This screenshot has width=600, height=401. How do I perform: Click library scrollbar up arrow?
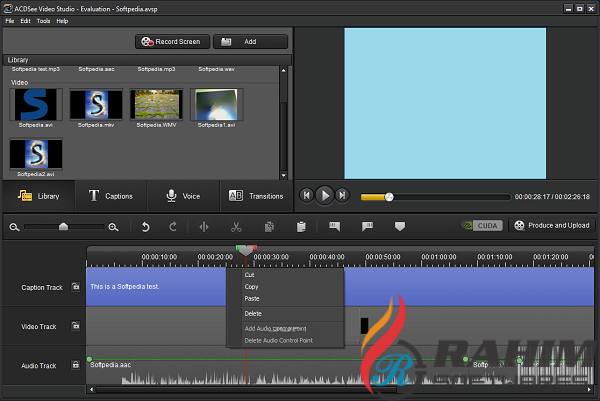[284, 70]
